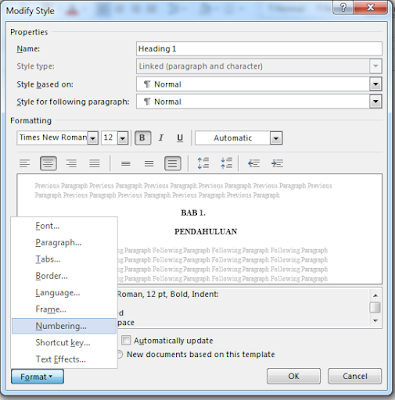The height and width of the screenshot is (400, 395).
Task: Increase paragraph spacing
Action: (x=203, y=163)
